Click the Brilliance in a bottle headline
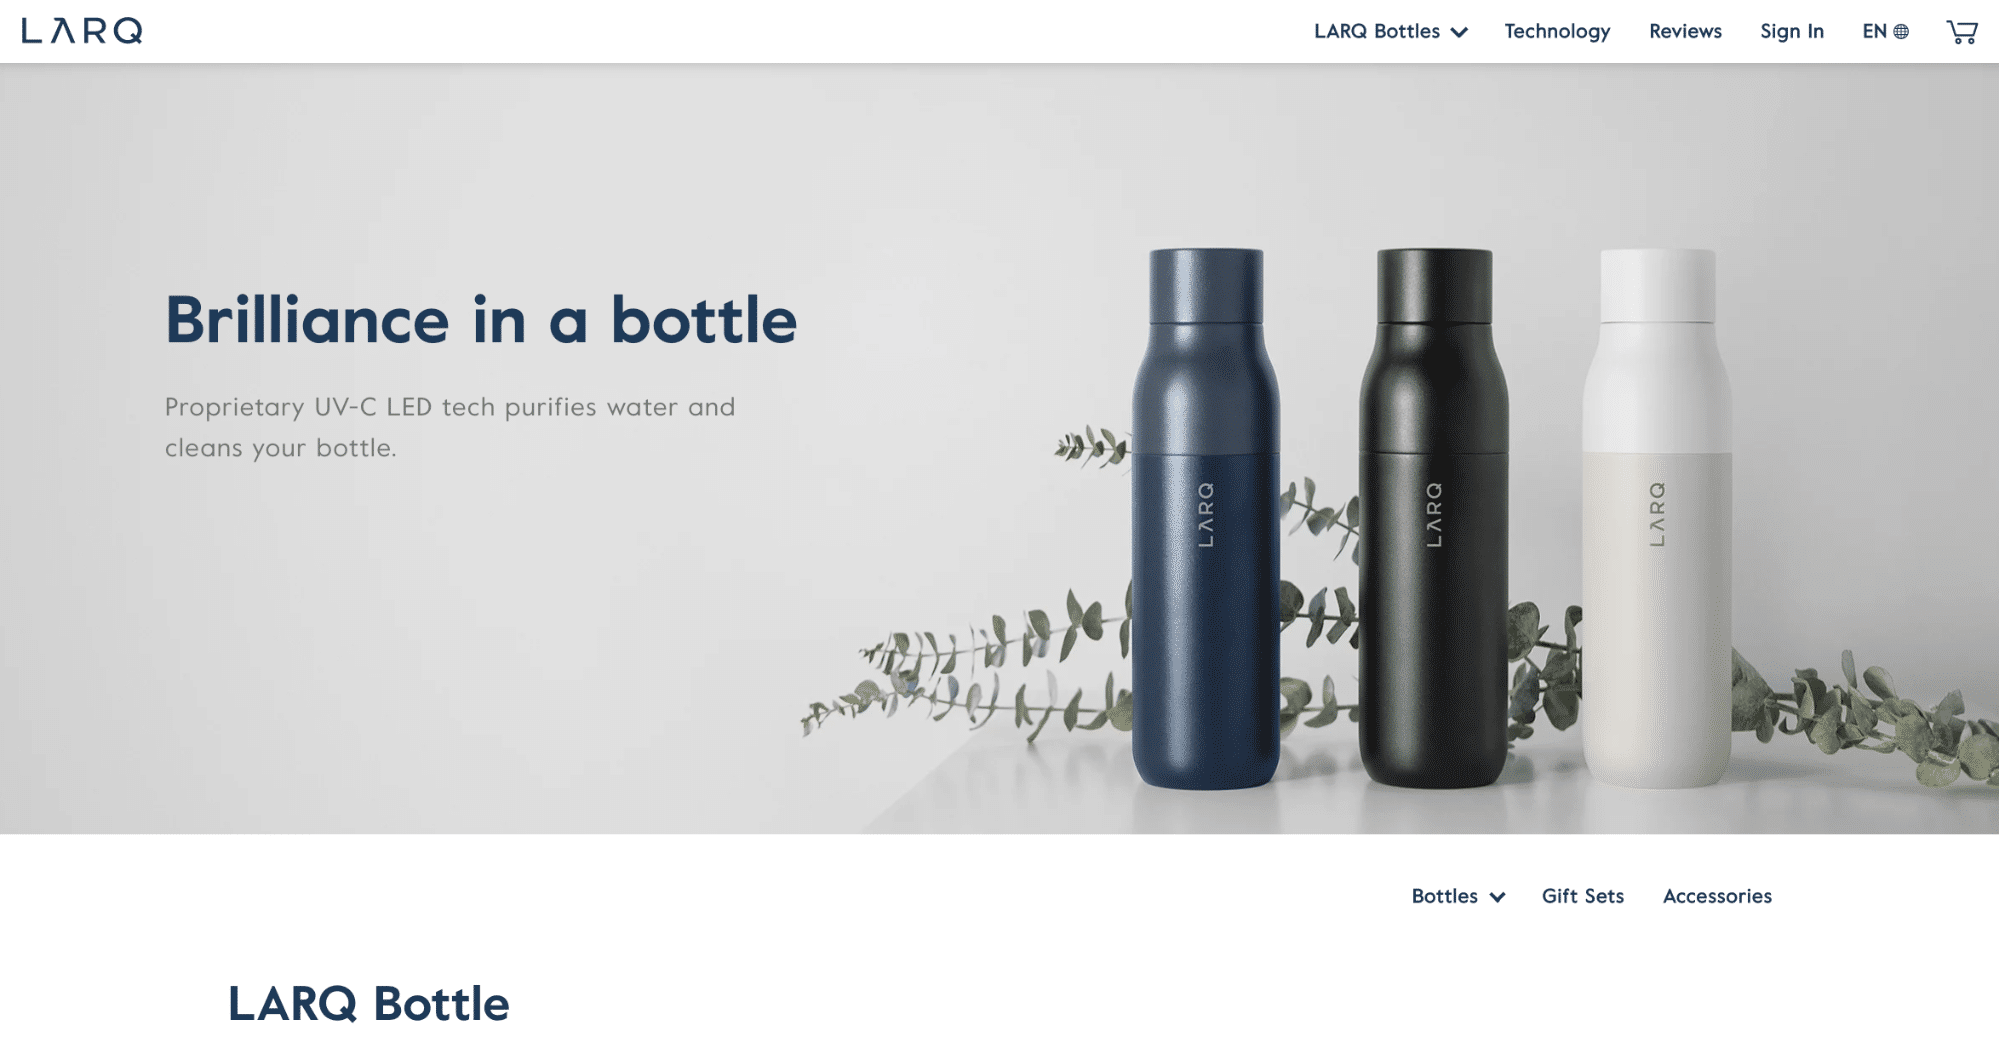 pyautogui.click(x=481, y=320)
